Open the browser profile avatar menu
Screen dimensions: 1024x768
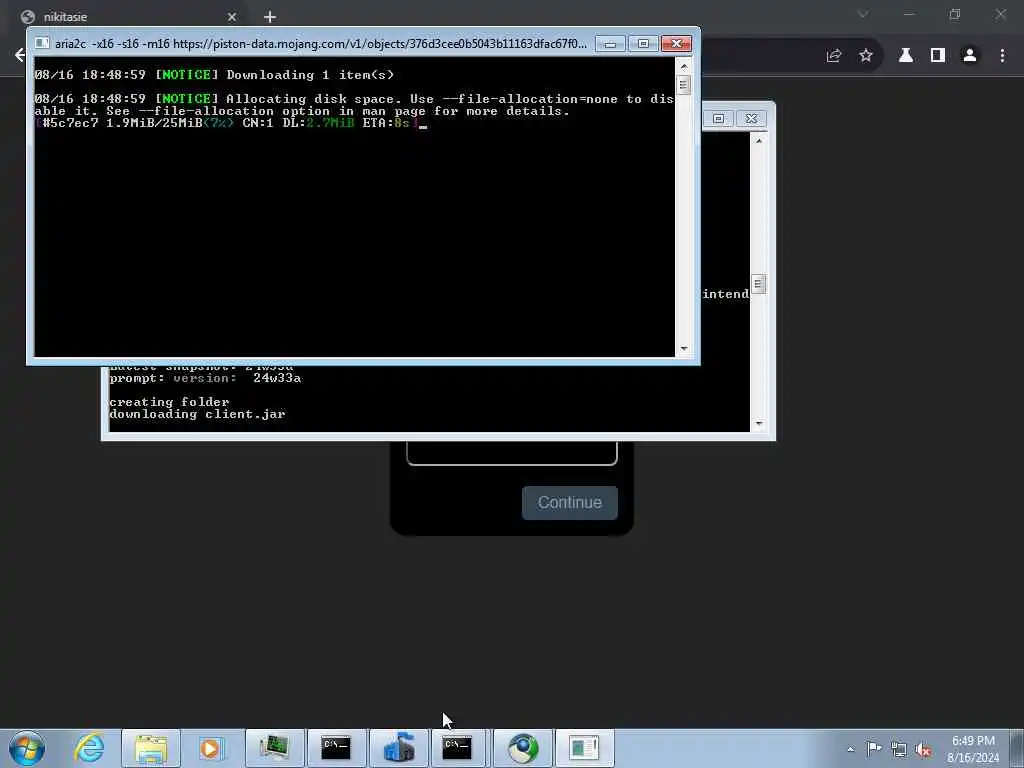(x=970, y=56)
